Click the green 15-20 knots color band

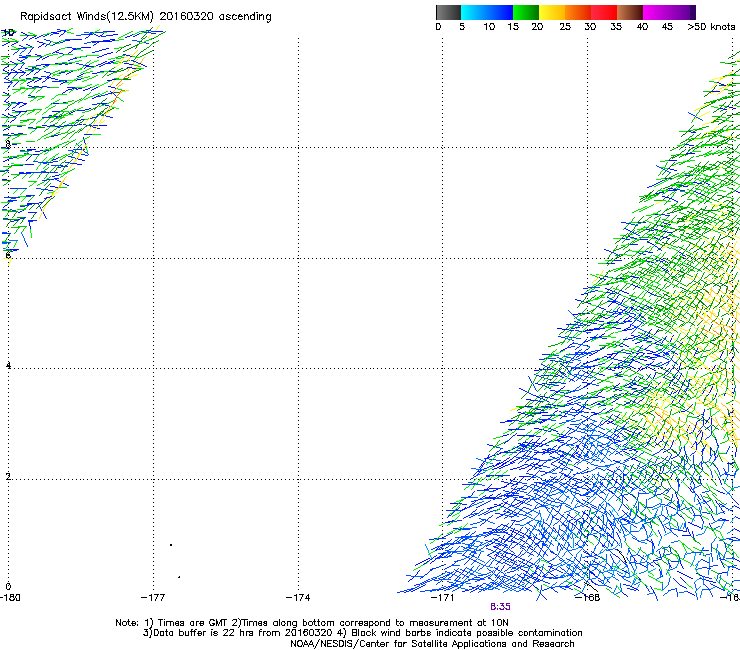tap(526, 12)
